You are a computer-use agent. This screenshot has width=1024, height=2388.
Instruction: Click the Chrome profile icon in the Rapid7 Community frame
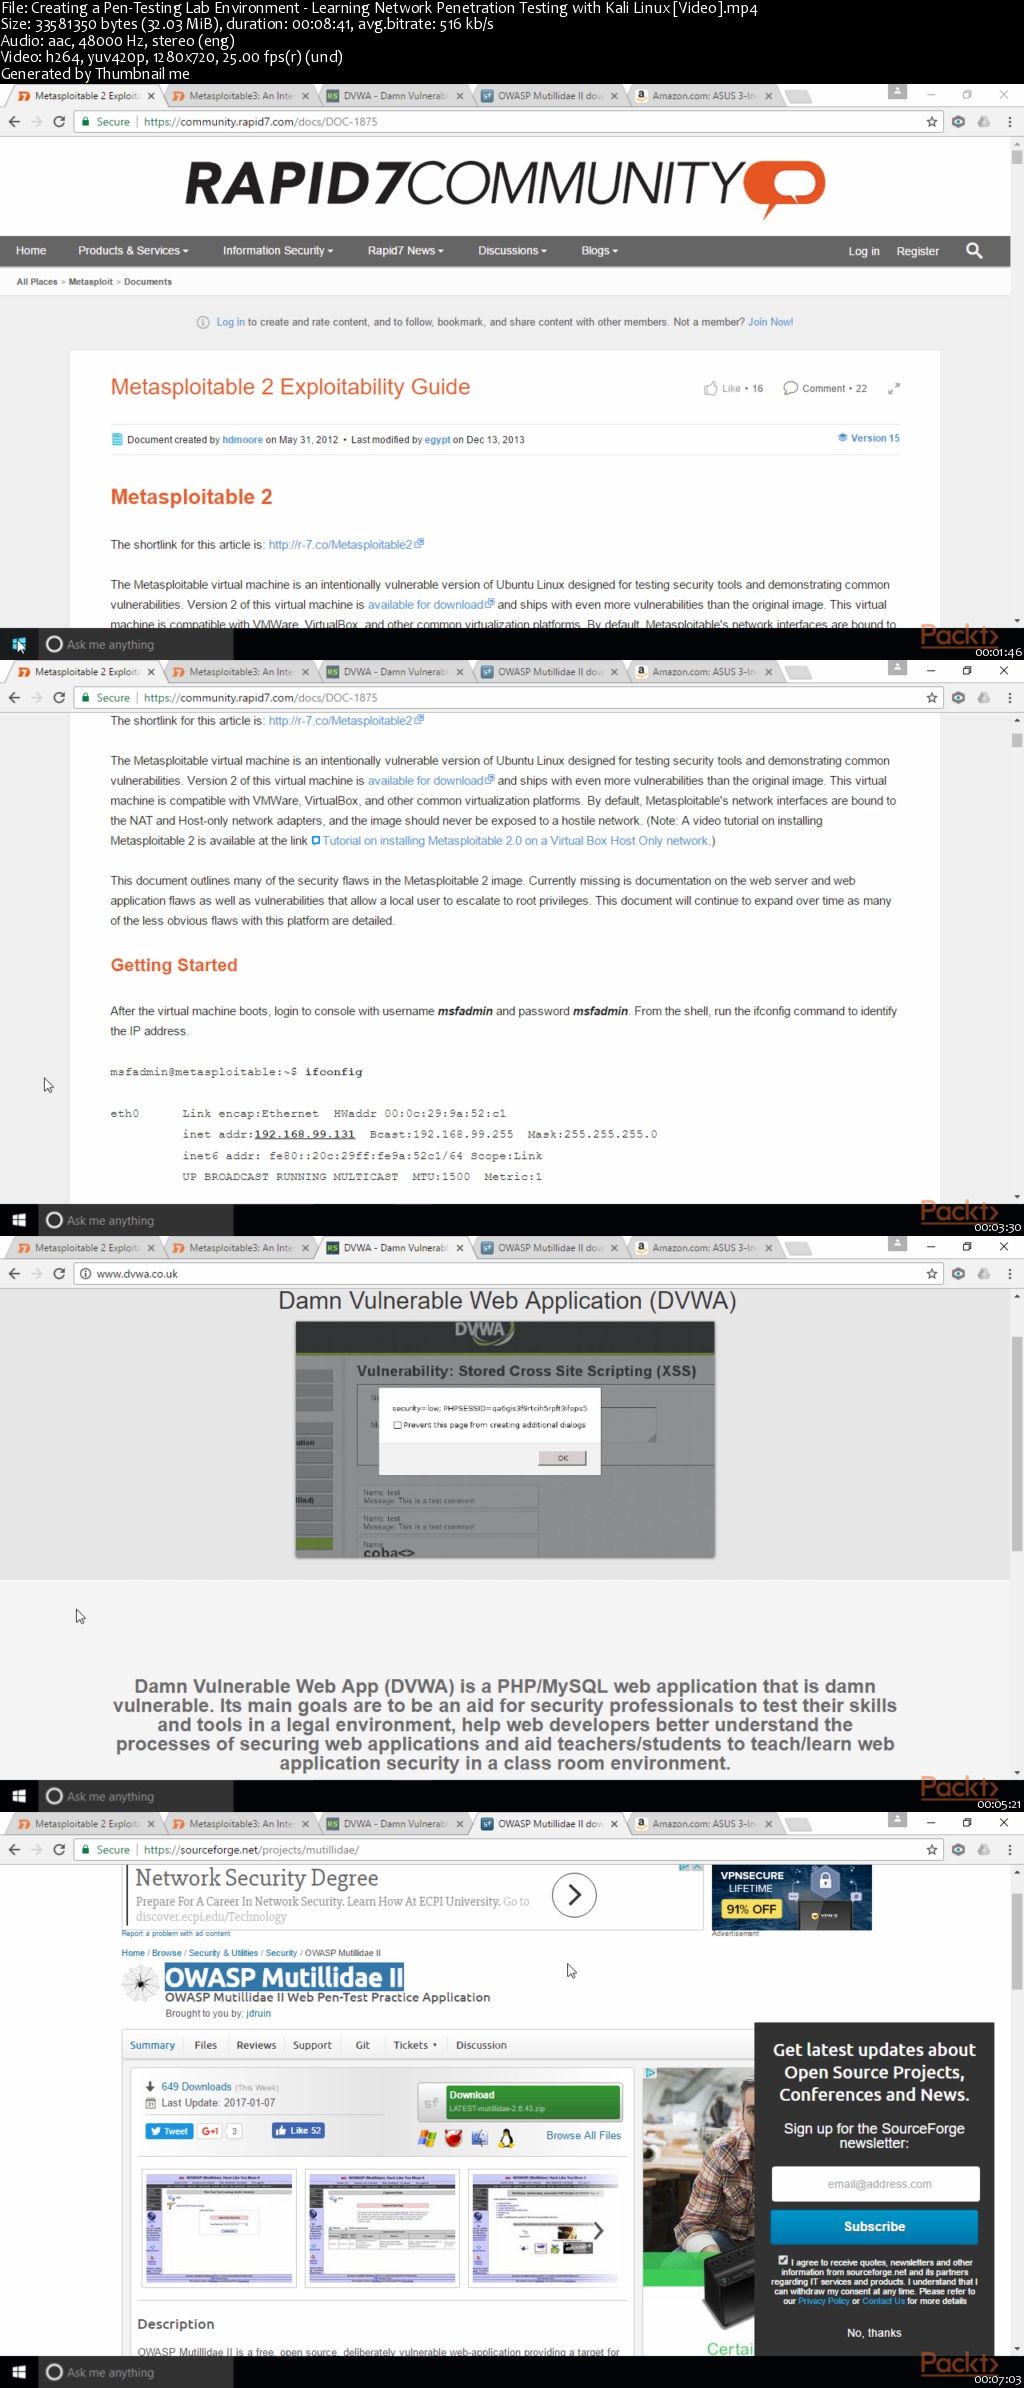[898, 92]
